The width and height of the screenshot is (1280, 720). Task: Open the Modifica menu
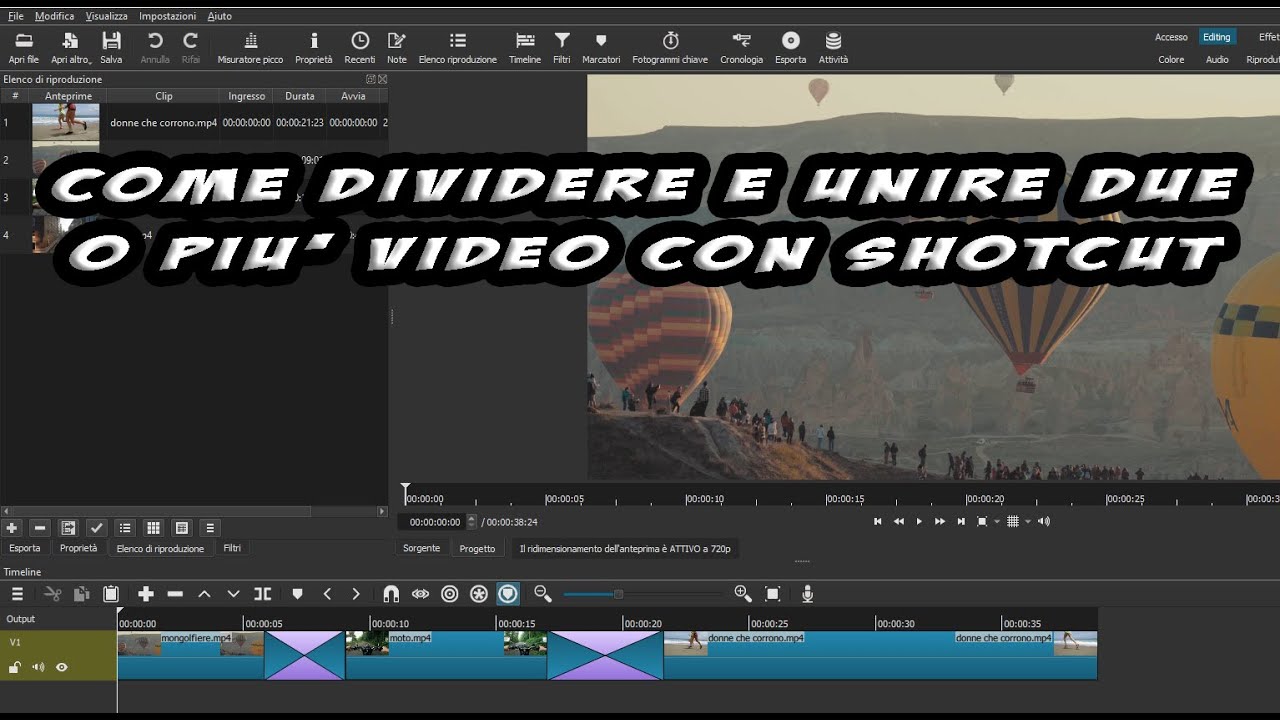pos(54,16)
